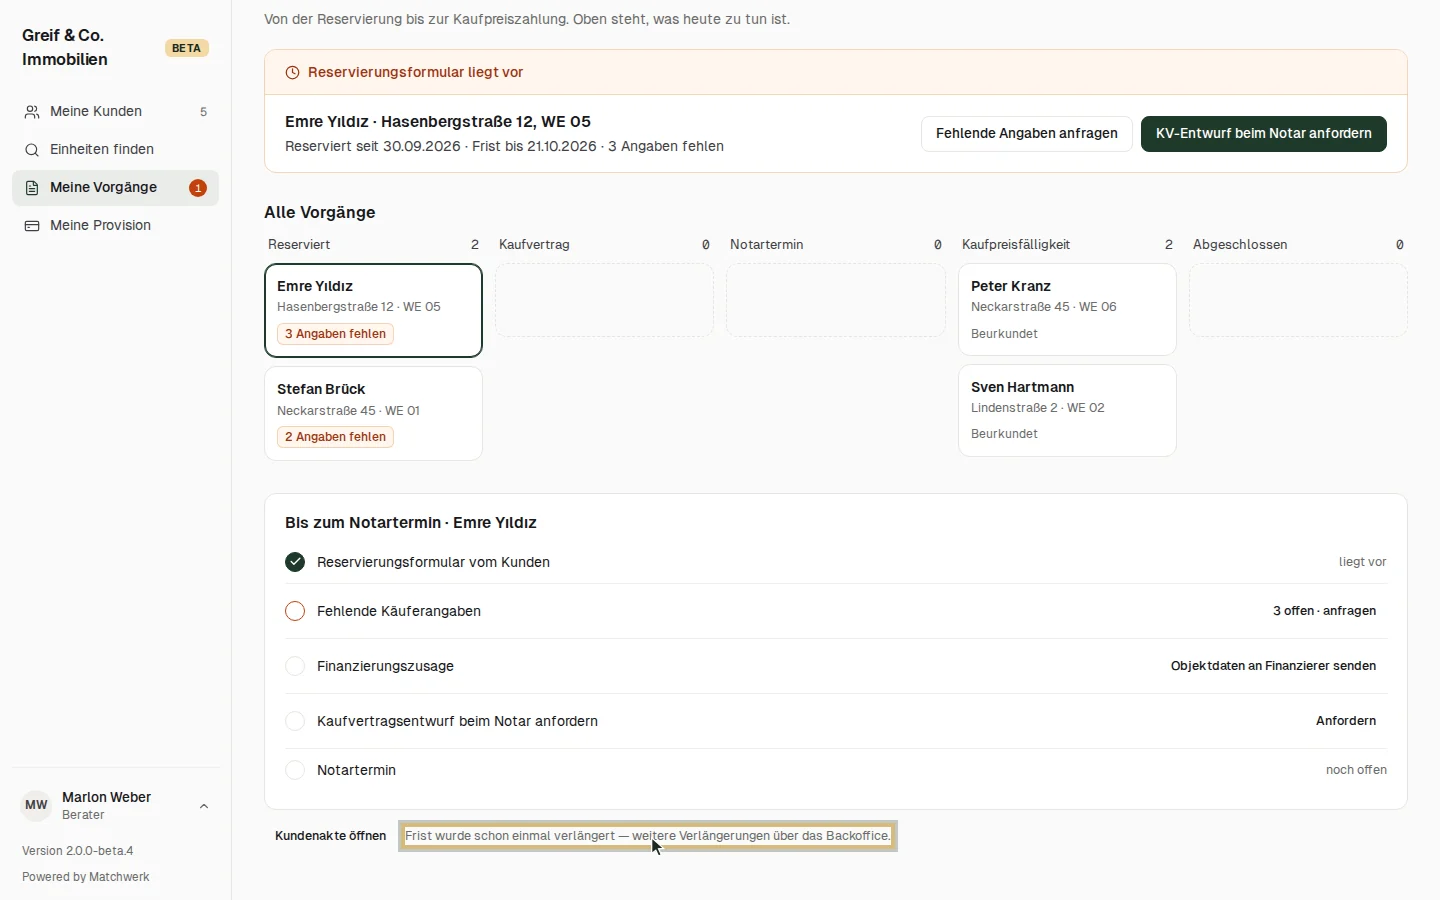Toggle the checked Reservierungsformular vom Kunden step
The image size is (1440, 900).
[x=295, y=562]
